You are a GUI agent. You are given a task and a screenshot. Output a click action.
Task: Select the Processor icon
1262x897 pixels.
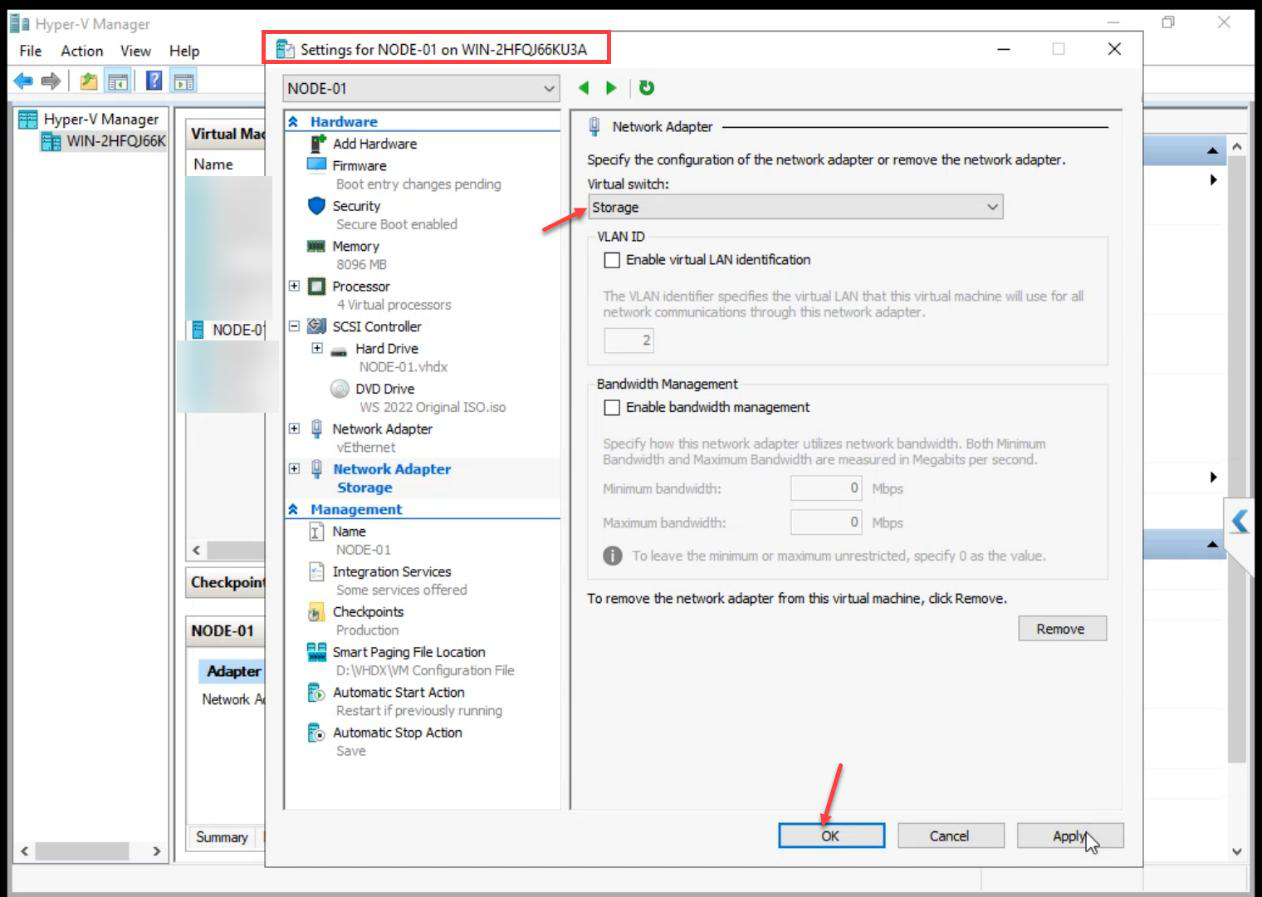click(317, 286)
